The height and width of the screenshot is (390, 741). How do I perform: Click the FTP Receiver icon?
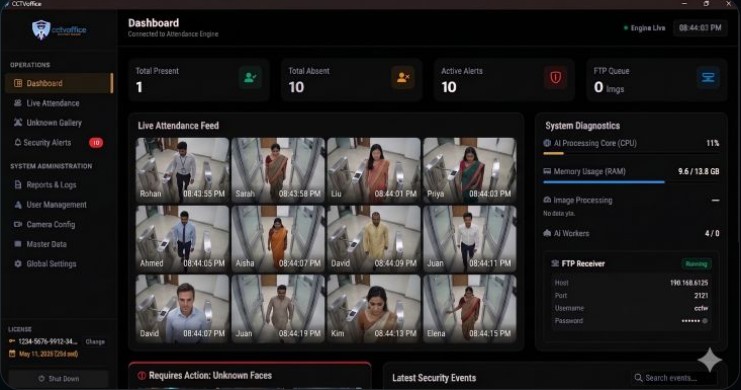point(555,263)
